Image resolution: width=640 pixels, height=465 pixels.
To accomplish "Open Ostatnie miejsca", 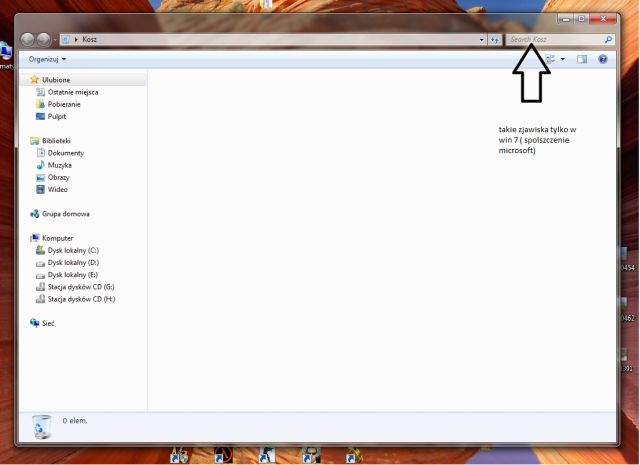I will 73,92.
